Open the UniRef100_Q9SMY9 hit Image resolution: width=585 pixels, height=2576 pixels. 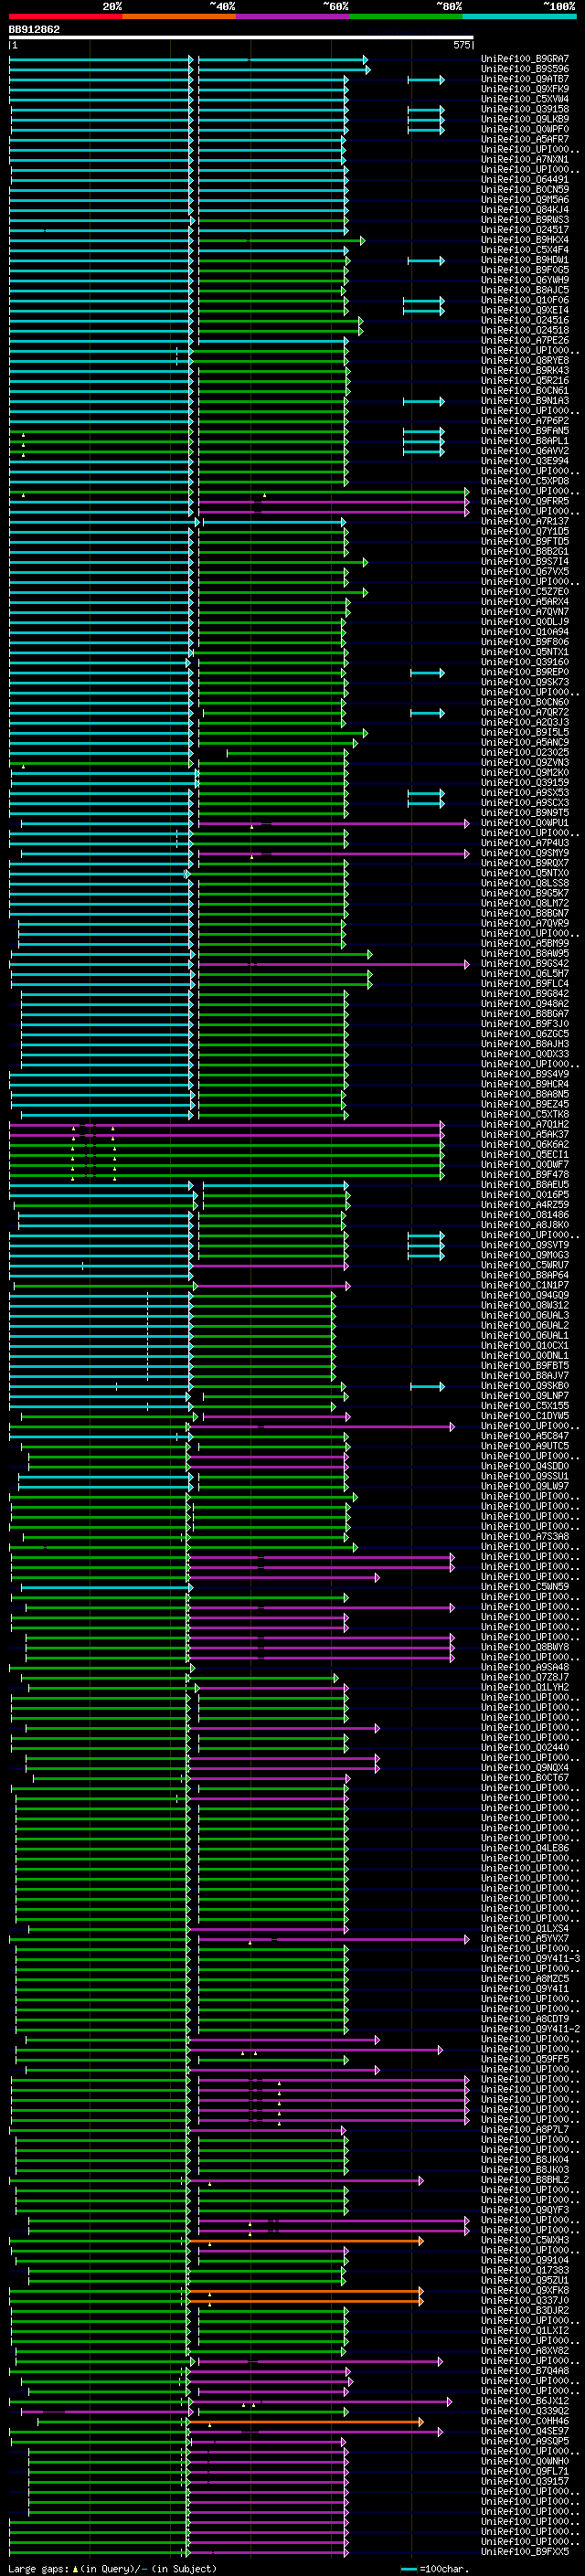coord(524,853)
